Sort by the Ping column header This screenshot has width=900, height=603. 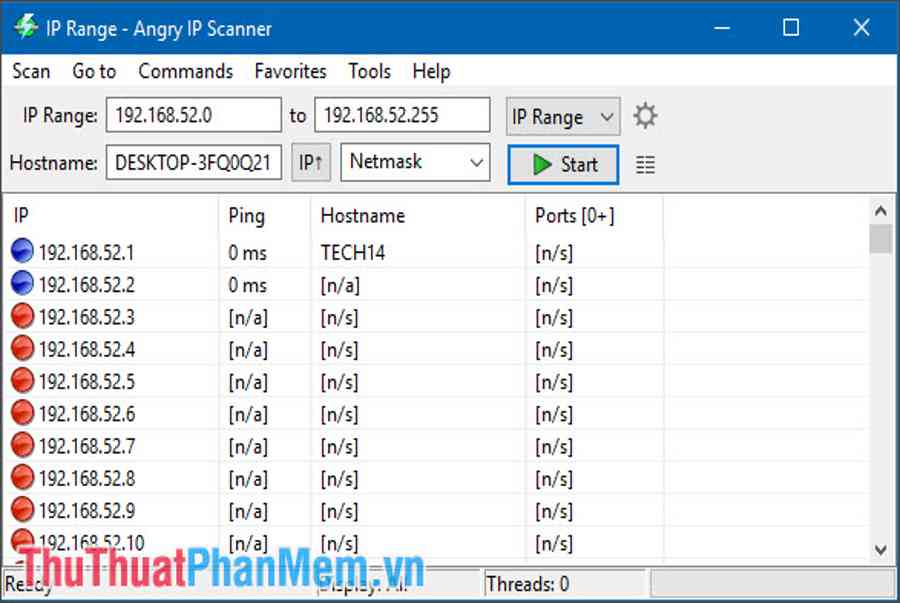point(265,216)
